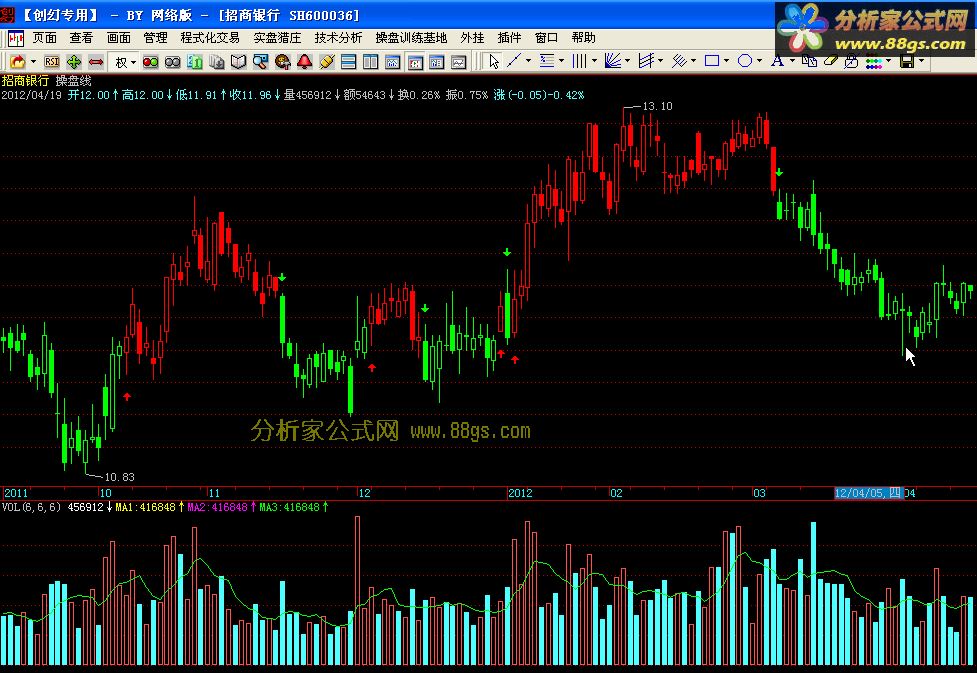Open the numbered blocks toolbar icon
Screen dimensions: 977x673
195,62
